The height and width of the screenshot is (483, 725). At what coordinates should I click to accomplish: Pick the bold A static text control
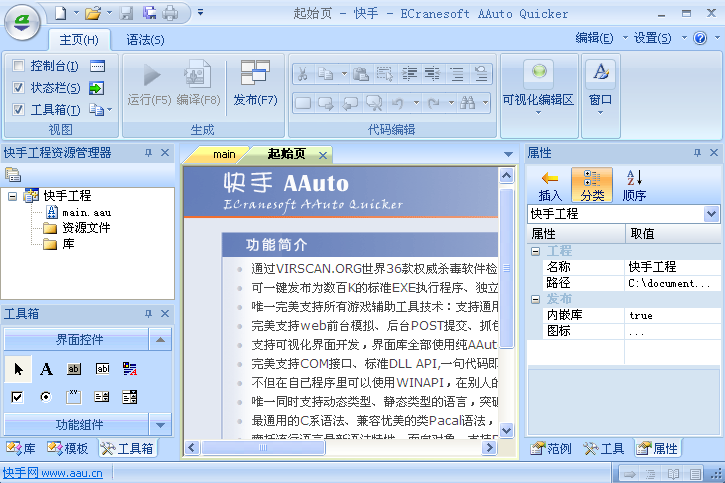pyautogui.click(x=46, y=369)
